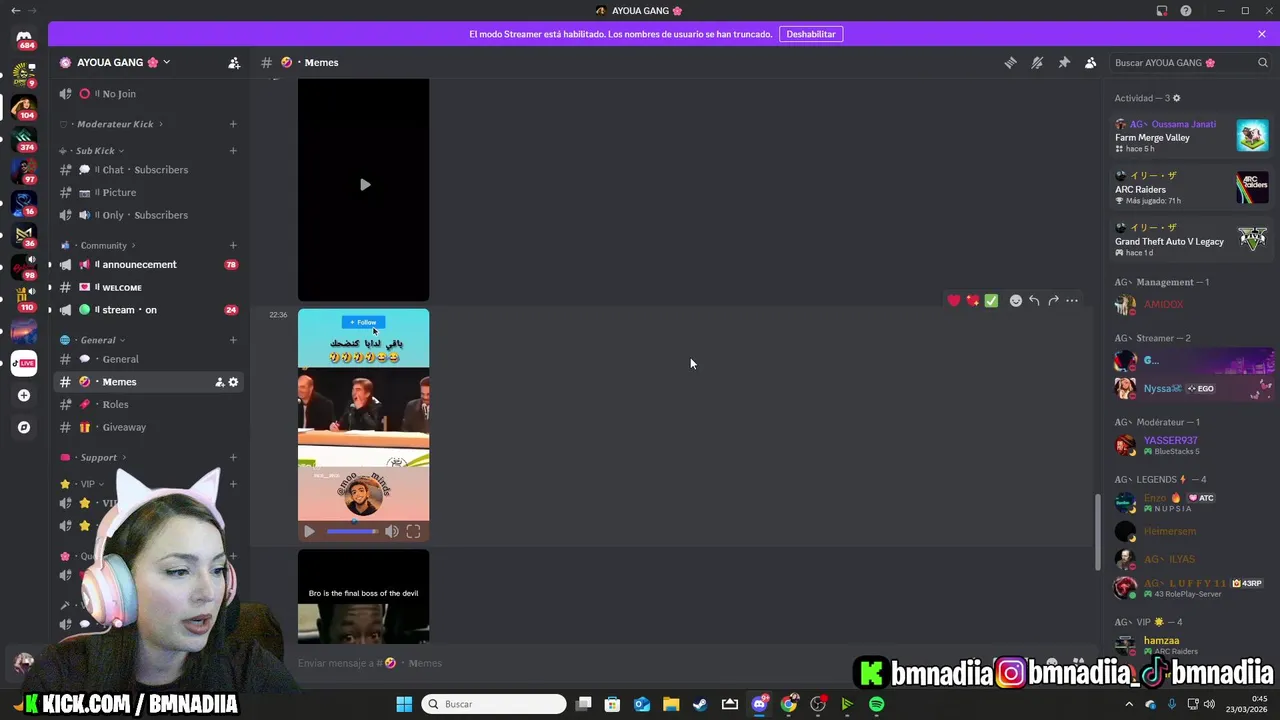The width and height of the screenshot is (1280, 720).
Task: Open the add reaction smiley picker
Action: (x=1016, y=301)
